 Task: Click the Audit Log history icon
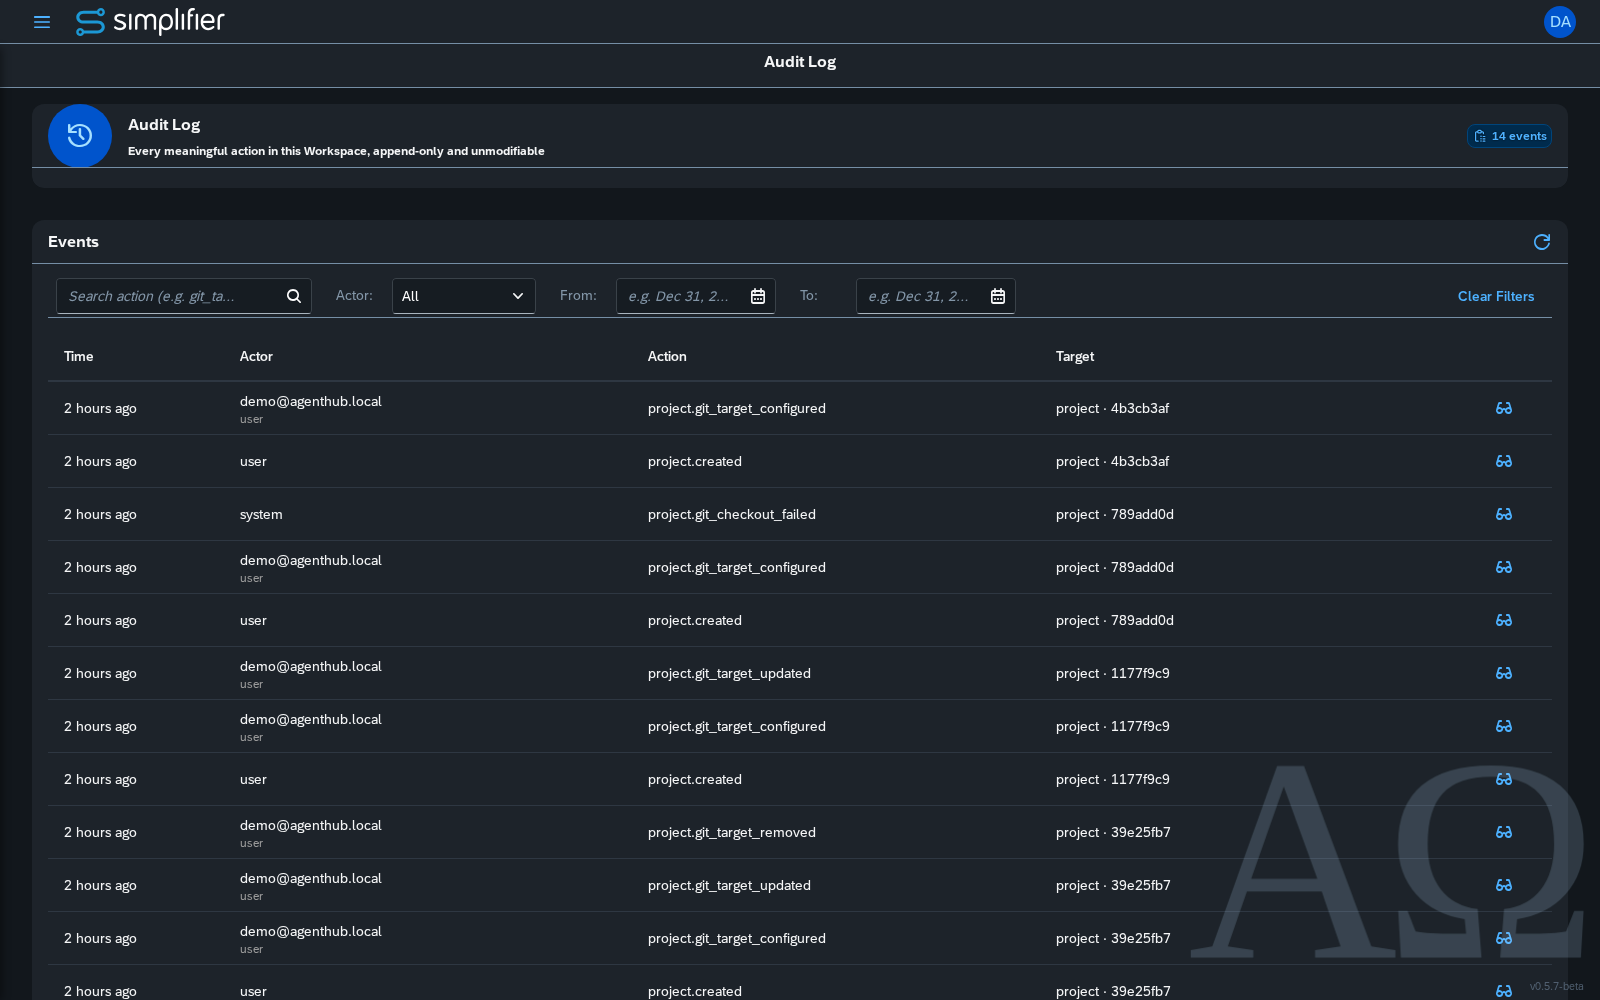click(80, 136)
